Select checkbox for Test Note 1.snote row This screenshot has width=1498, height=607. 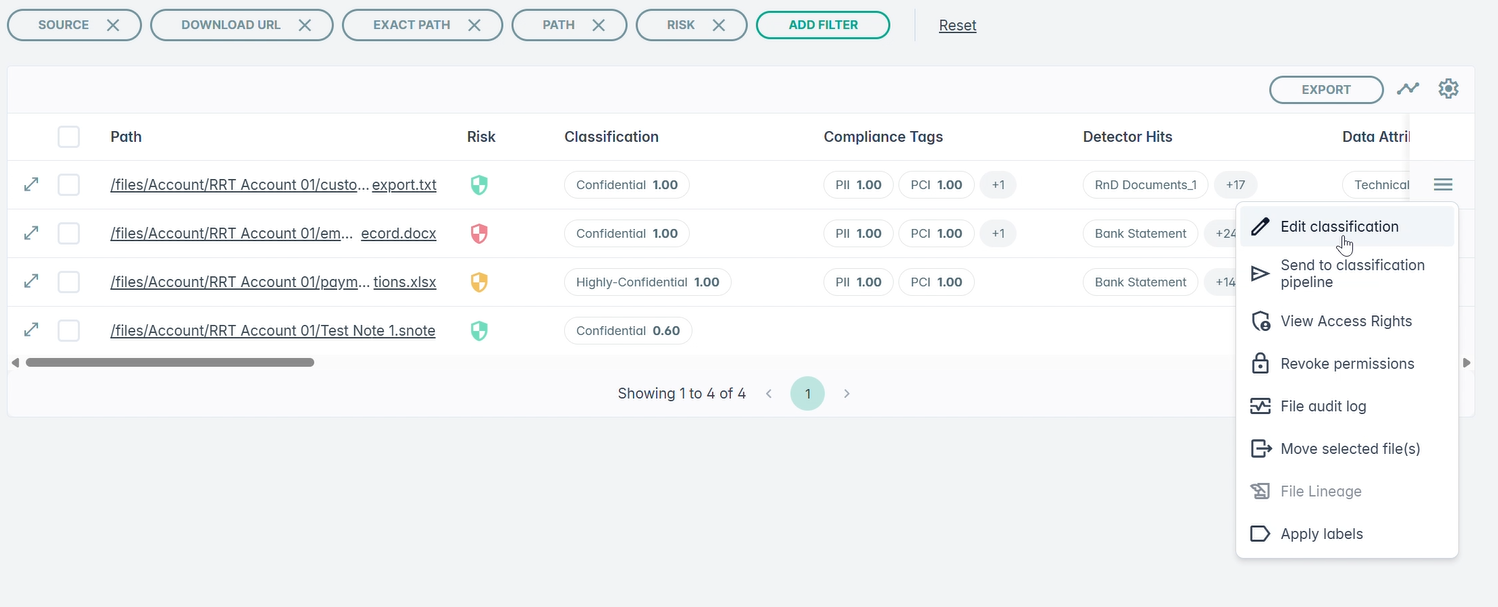point(68,330)
